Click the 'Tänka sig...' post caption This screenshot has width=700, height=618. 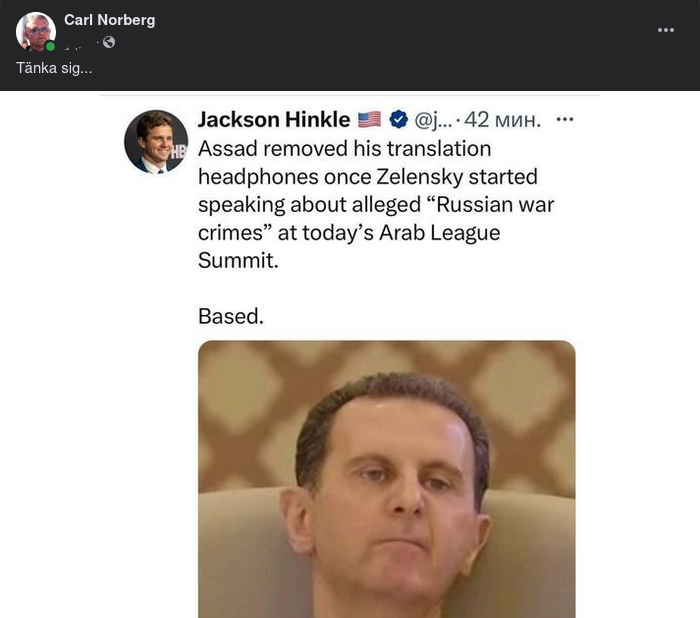(54, 68)
